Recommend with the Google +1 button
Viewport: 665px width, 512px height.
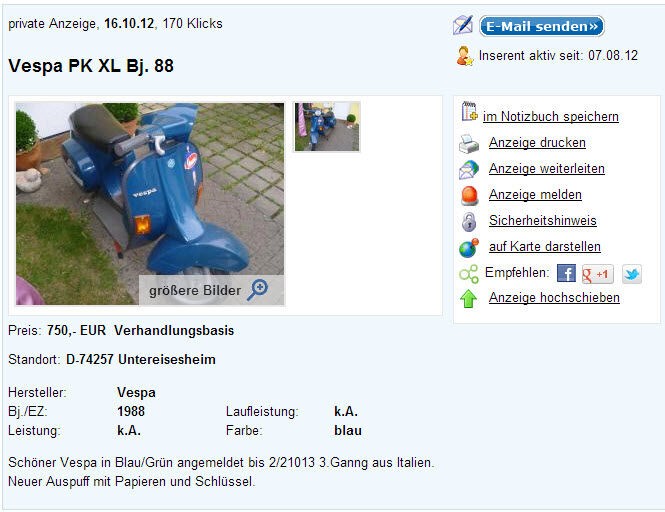598,274
